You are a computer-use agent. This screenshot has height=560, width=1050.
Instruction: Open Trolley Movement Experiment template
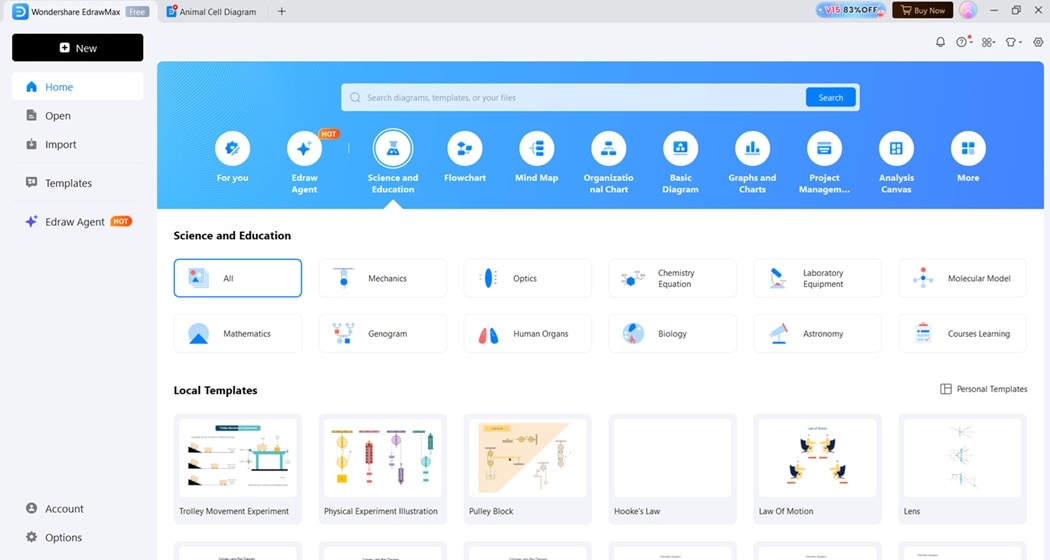[238, 469]
